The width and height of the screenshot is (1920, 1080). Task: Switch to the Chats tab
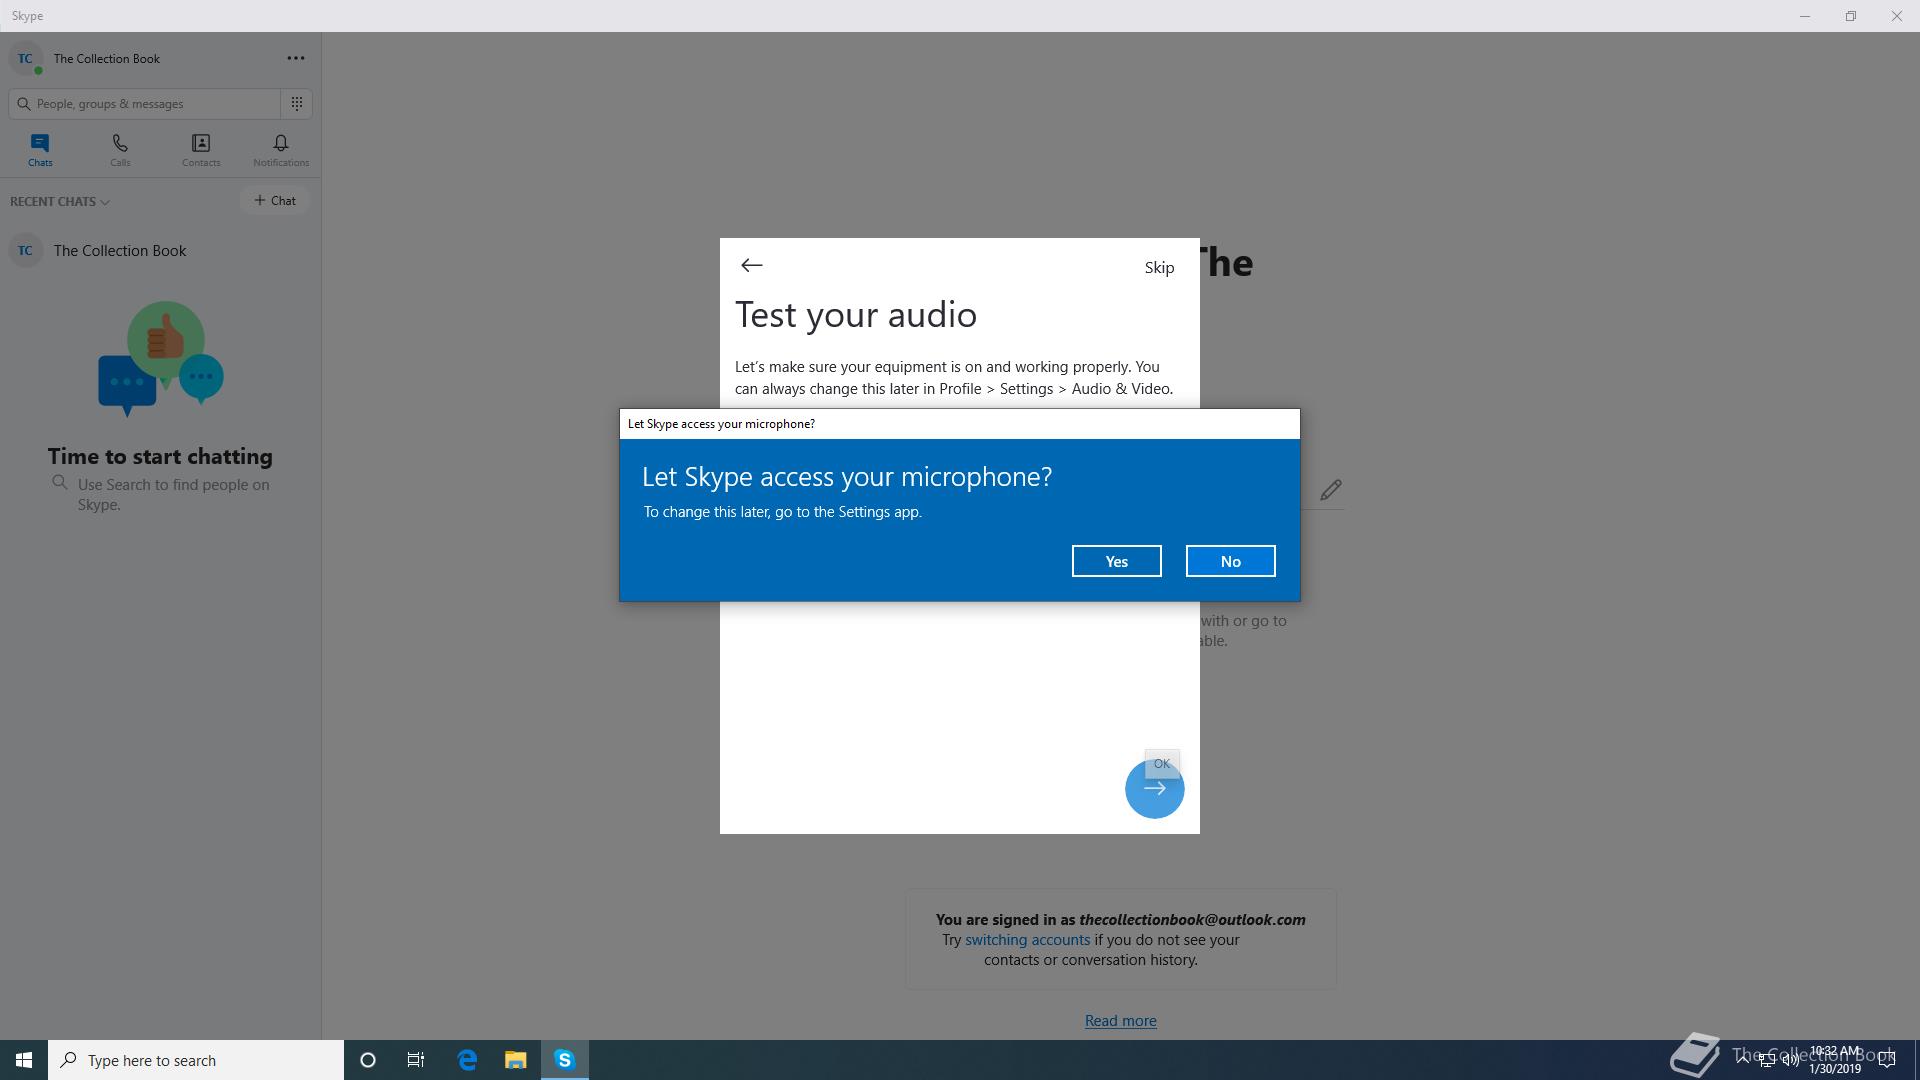click(40, 150)
